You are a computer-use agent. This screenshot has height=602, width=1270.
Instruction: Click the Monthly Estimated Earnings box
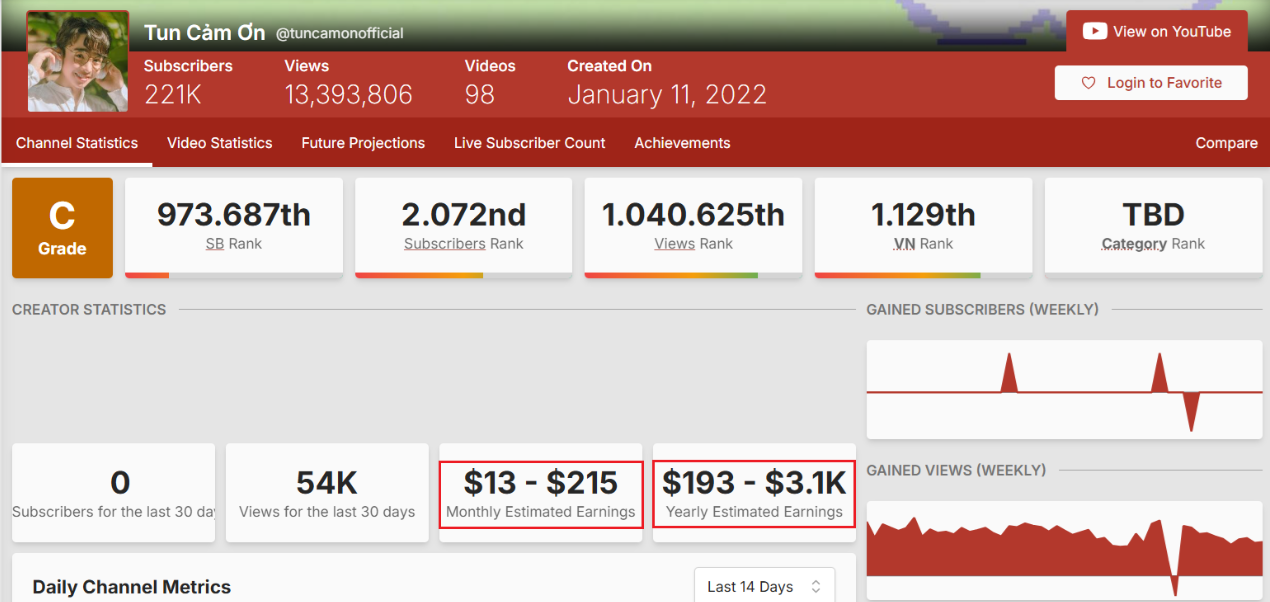point(540,493)
